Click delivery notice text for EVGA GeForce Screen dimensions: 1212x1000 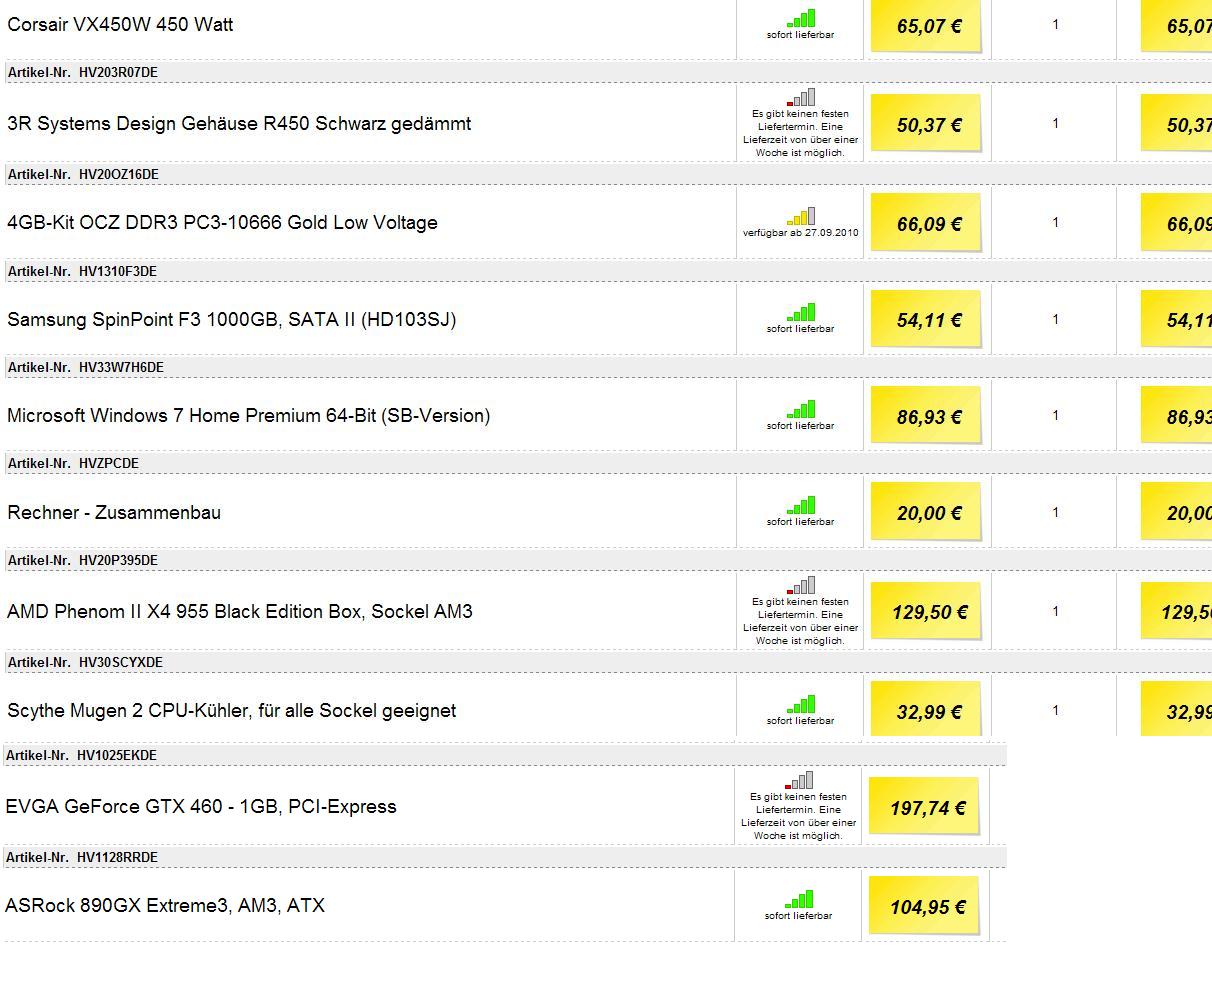click(x=799, y=816)
